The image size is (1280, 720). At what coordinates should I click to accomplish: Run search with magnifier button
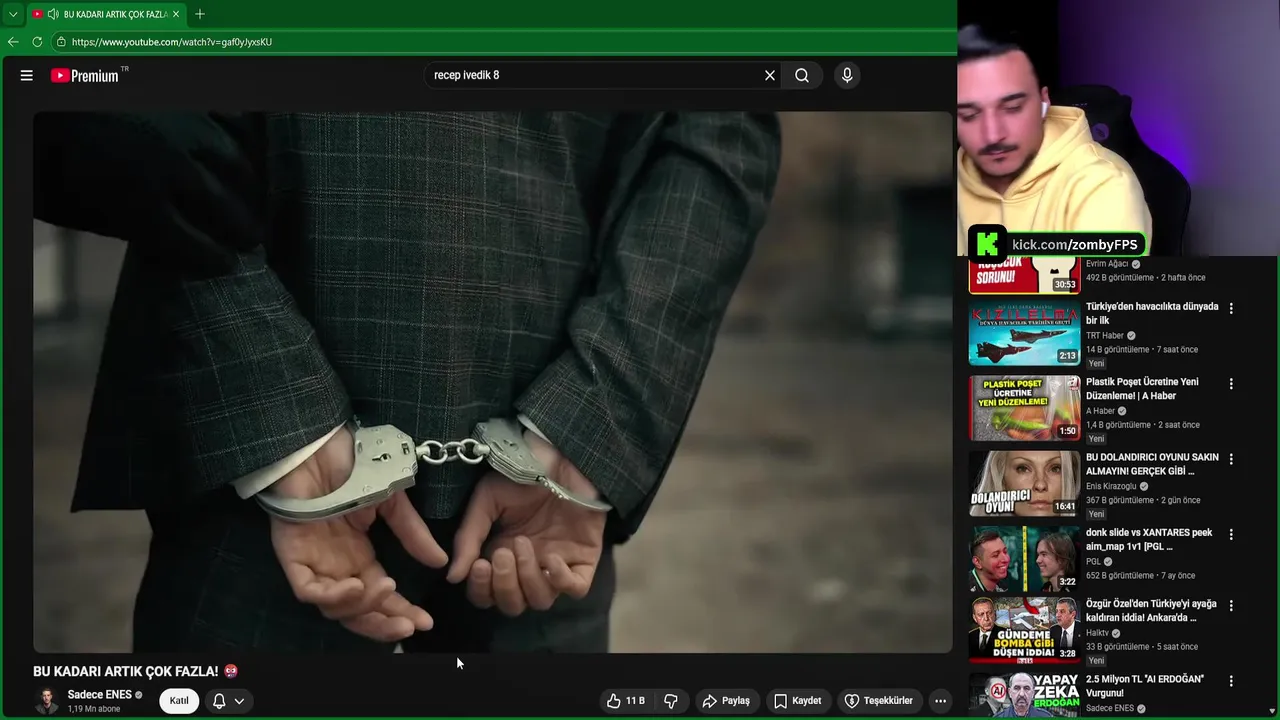coord(802,75)
